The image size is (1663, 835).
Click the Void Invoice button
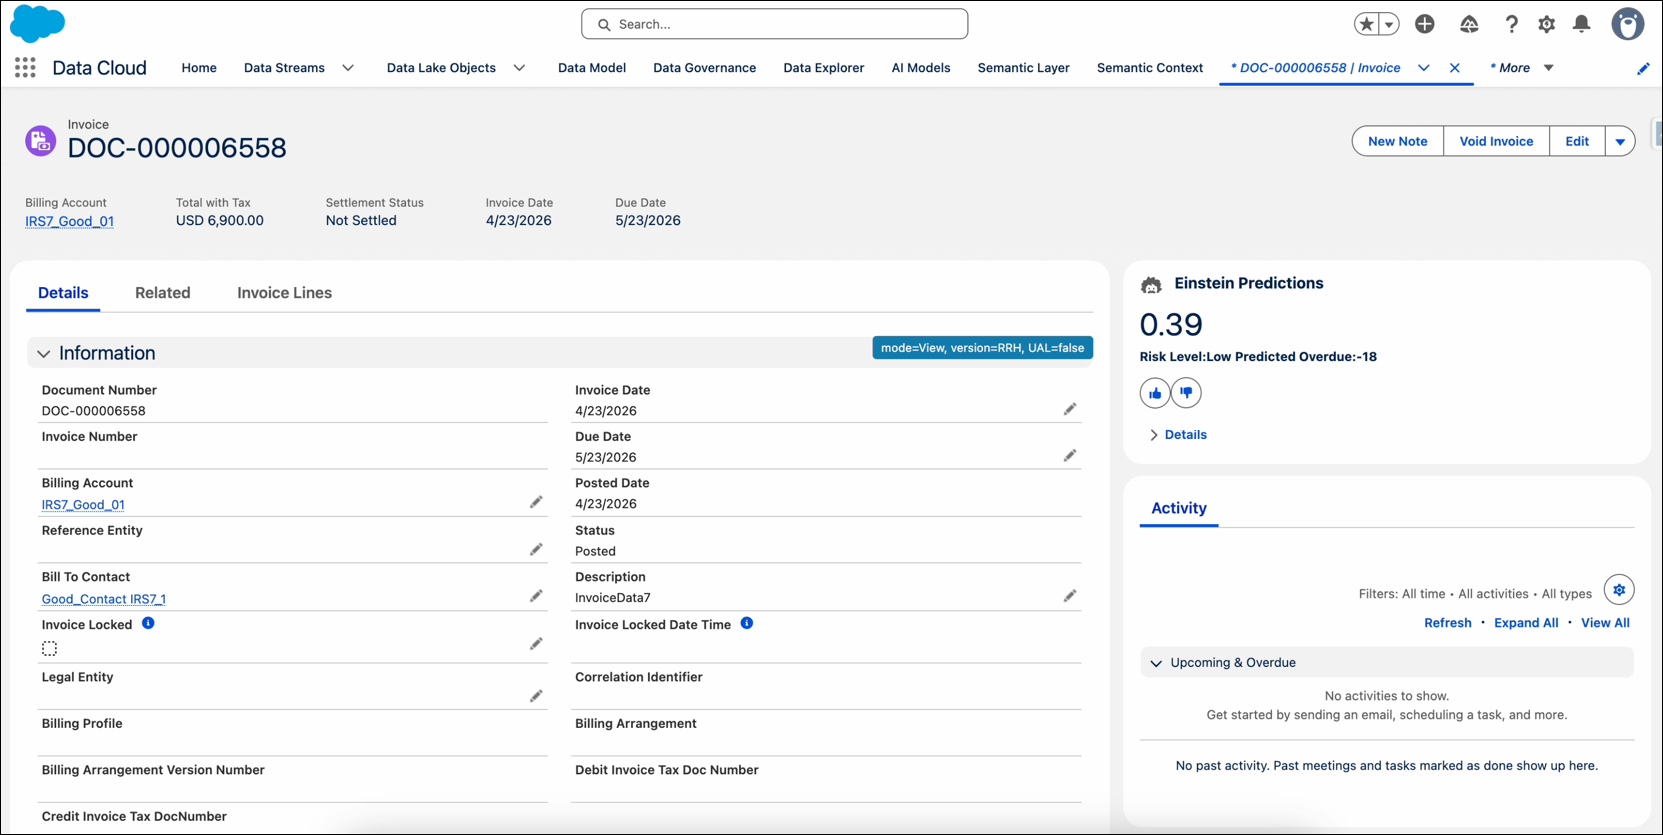click(x=1496, y=141)
